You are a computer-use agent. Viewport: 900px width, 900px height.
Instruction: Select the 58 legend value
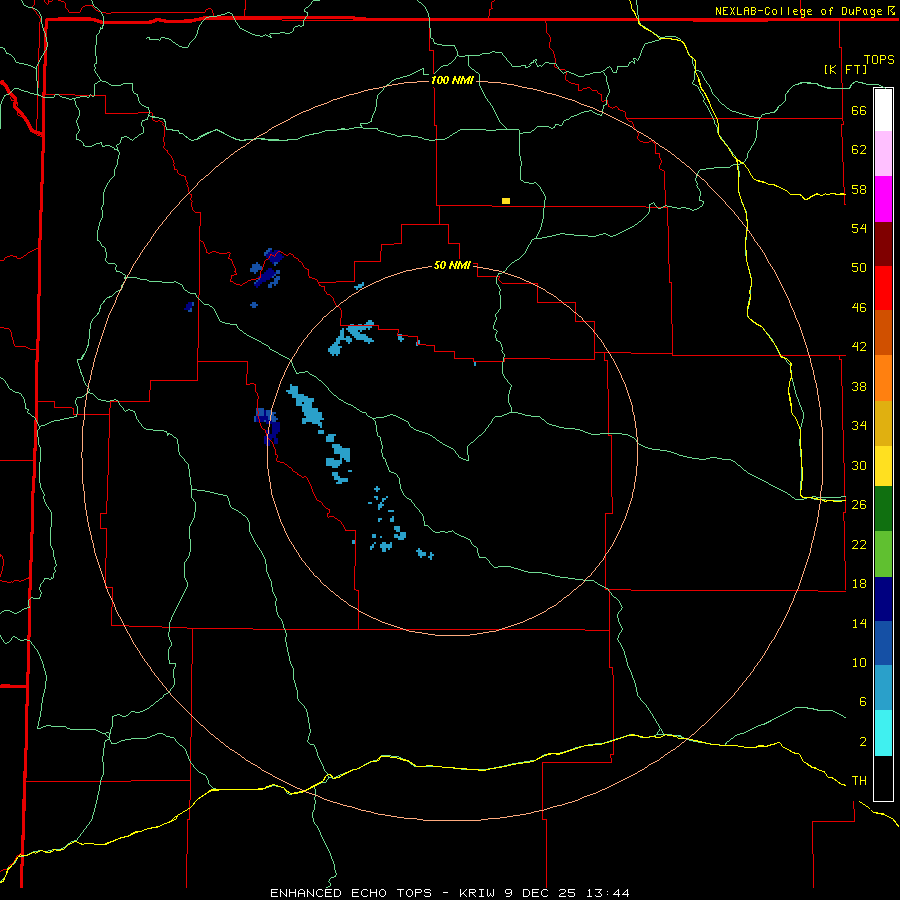859,189
